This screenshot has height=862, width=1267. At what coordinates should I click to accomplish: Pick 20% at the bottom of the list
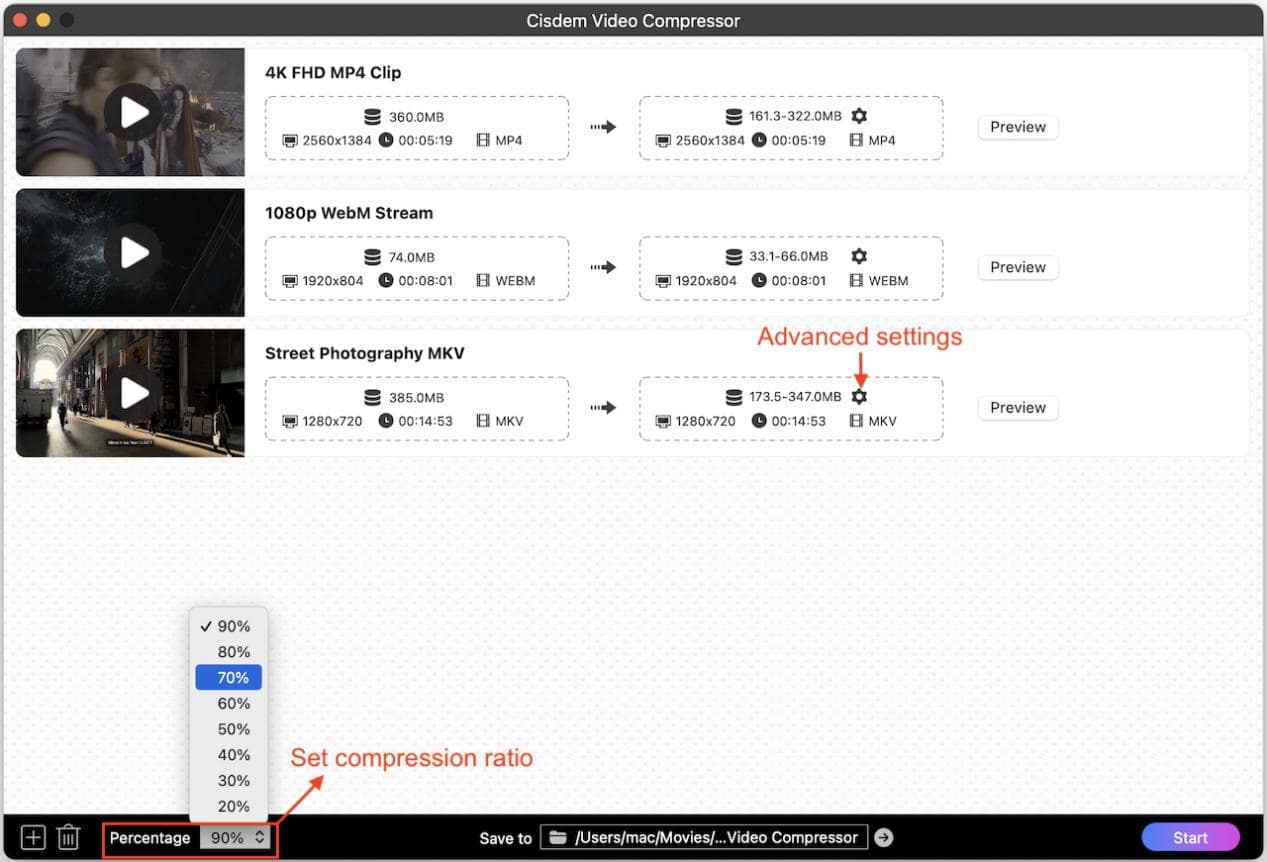tap(229, 806)
